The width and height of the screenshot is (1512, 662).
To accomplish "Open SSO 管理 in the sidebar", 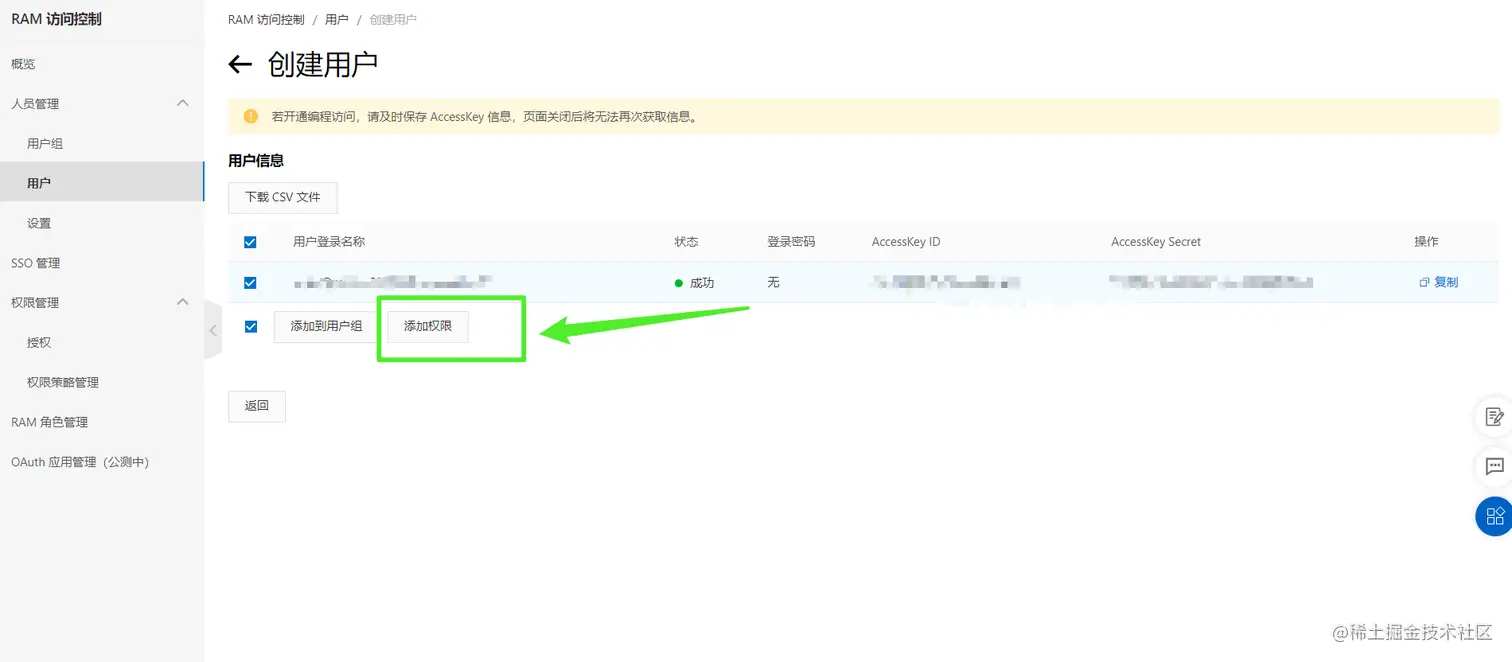I will coord(36,263).
